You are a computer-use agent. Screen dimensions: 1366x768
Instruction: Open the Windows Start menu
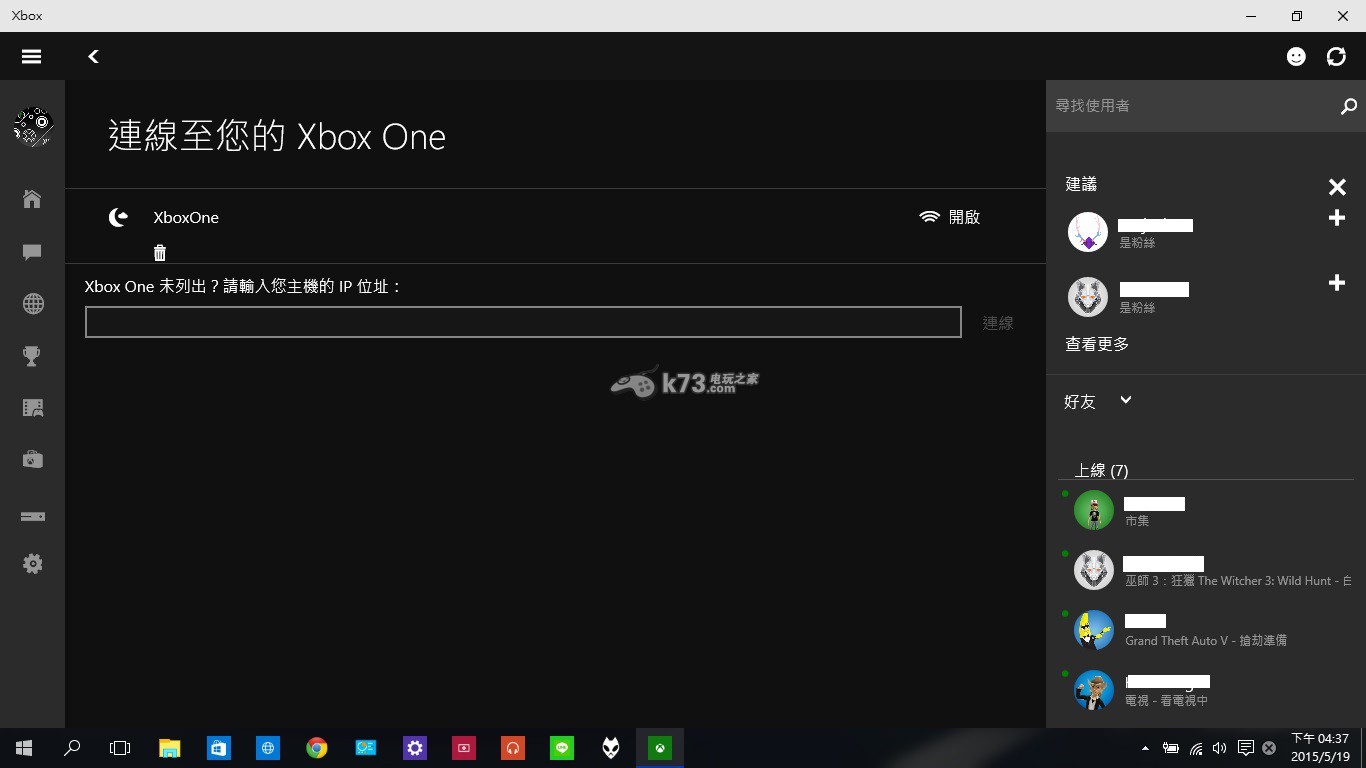[x=24, y=748]
